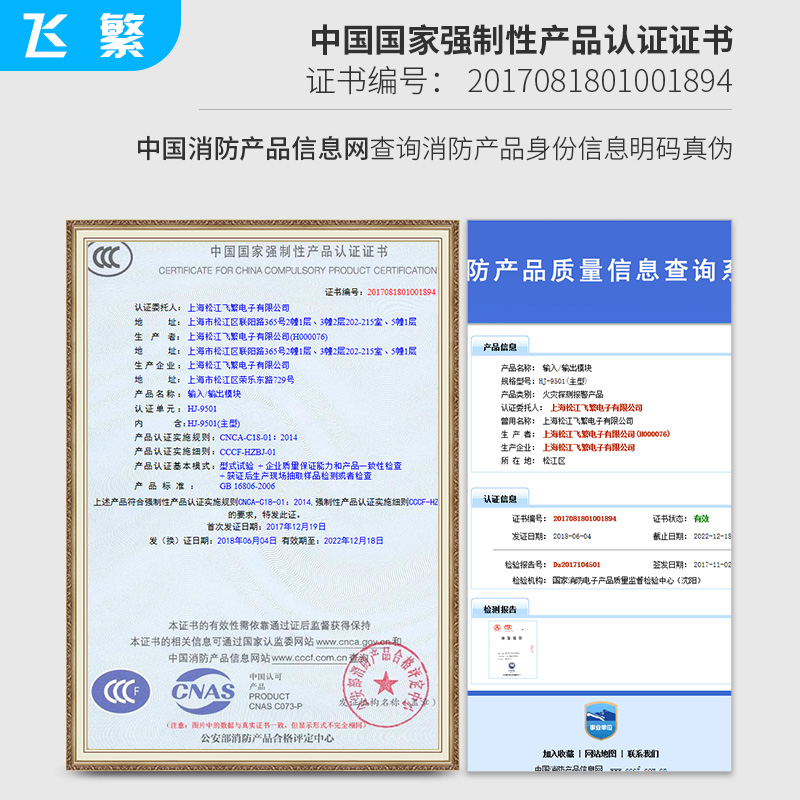This screenshot has width=800, height=800.
Task: Open the 产品信息 tab
Action: click(x=499, y=347)
